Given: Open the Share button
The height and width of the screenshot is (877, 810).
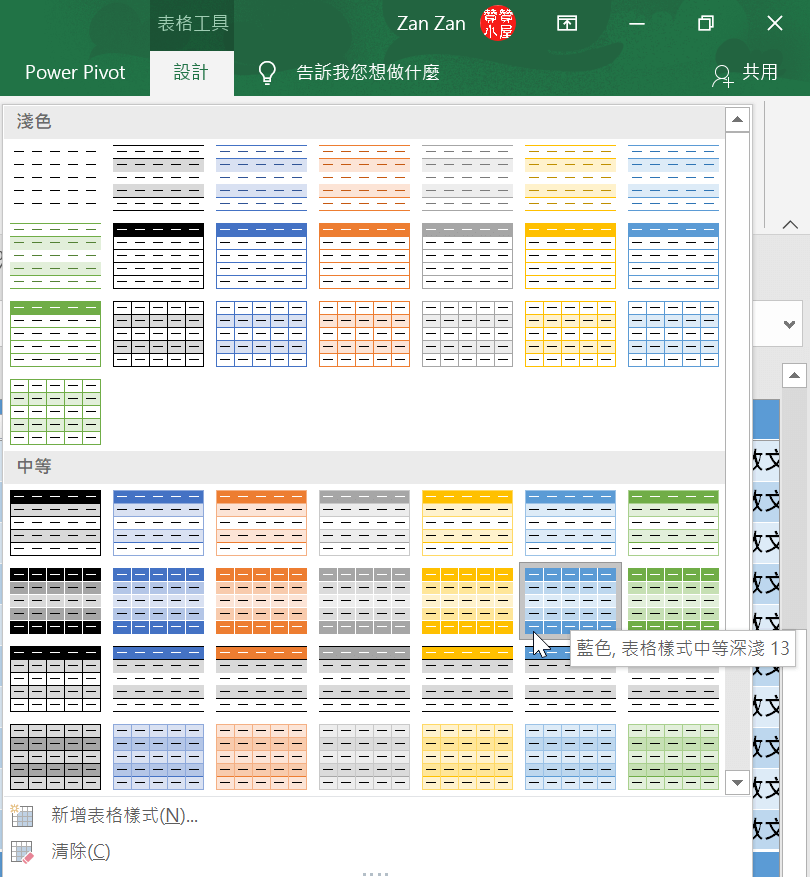Looking at the screenshot, I should [745, 73].
